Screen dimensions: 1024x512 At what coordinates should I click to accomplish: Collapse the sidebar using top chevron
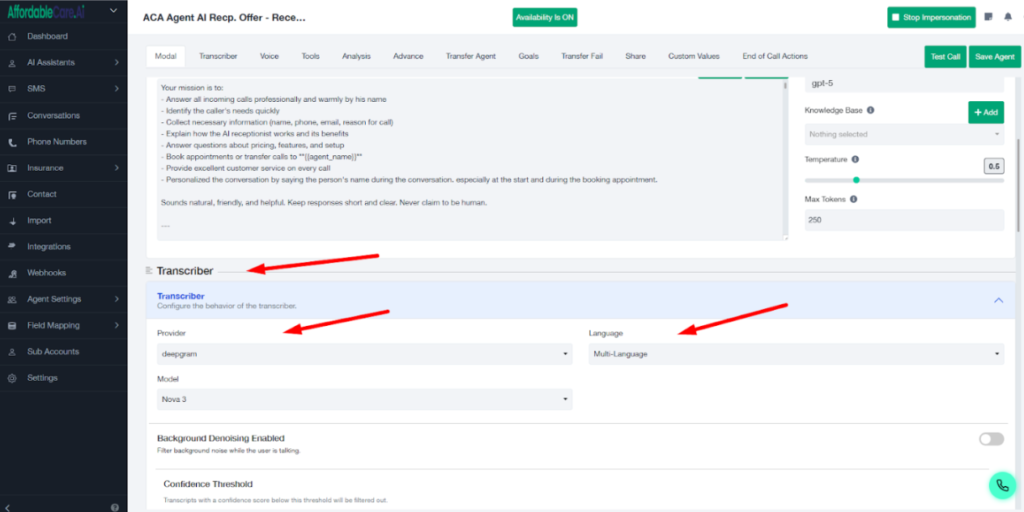114,12
